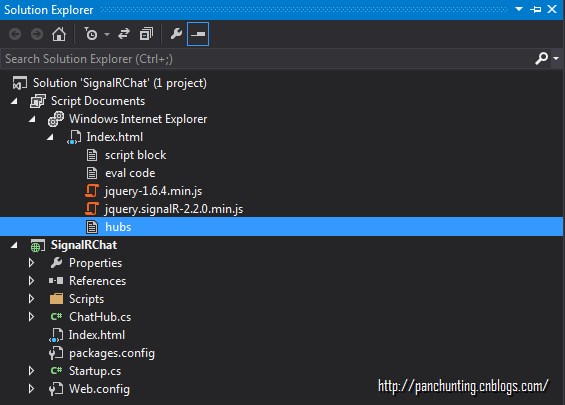Collapse Index.html under Internet Explorer

point(50,137)
